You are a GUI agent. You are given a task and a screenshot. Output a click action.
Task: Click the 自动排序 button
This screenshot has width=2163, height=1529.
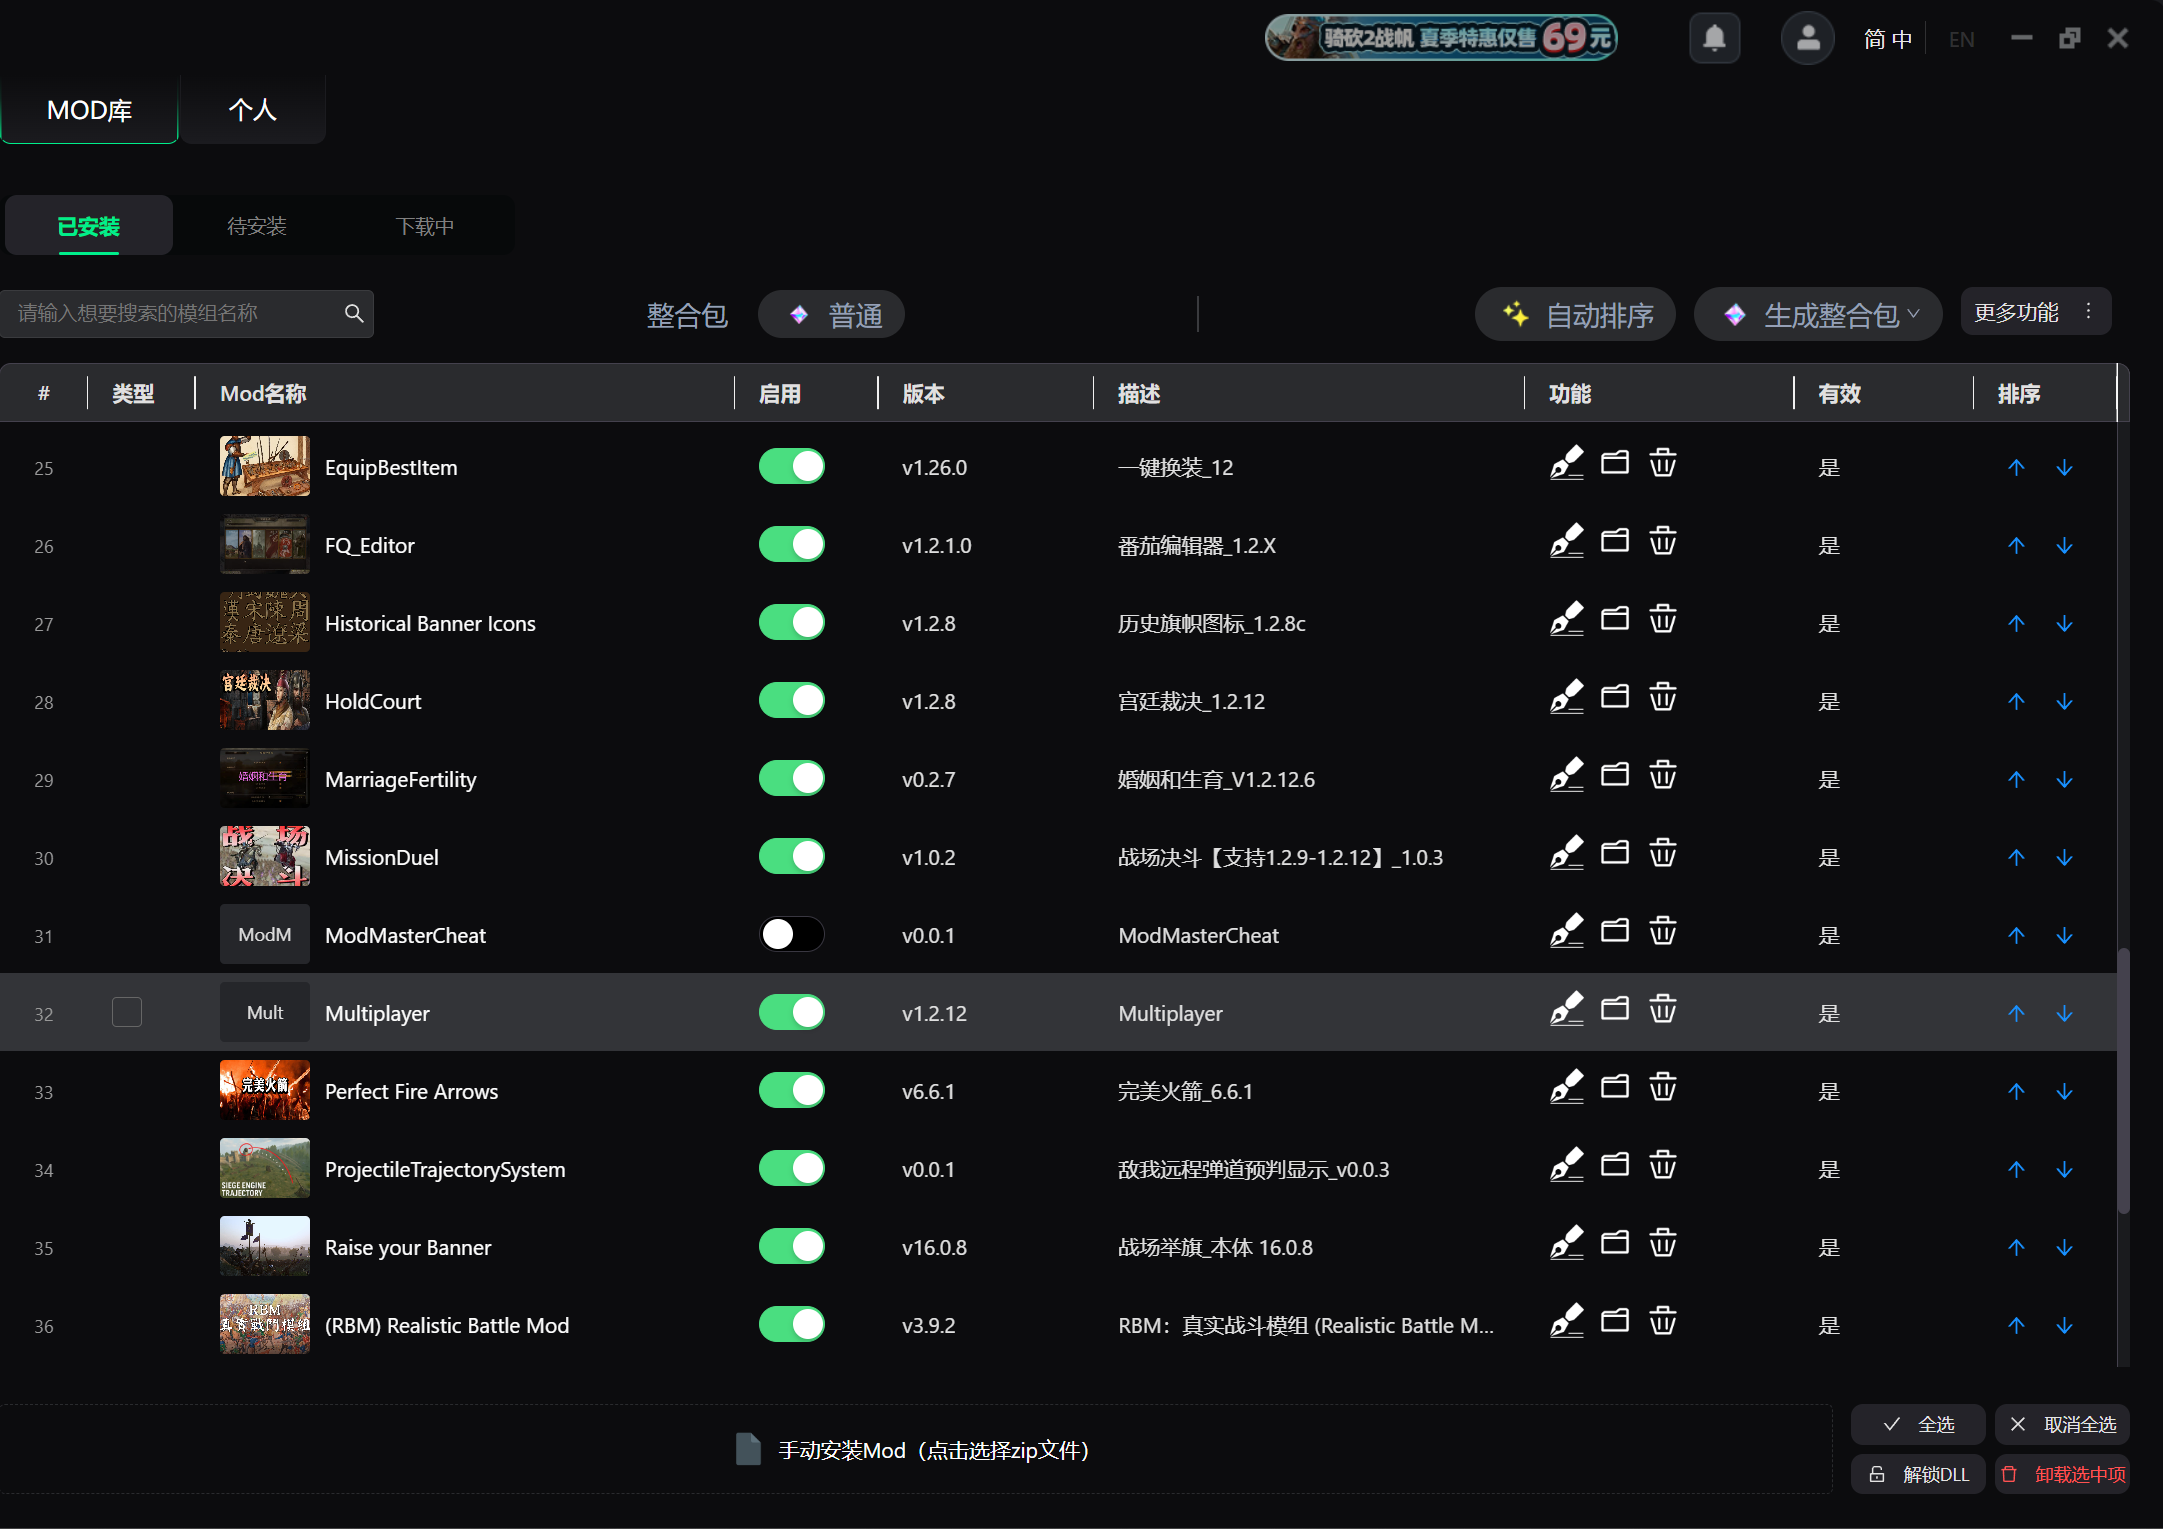[x=1575, y=315]
